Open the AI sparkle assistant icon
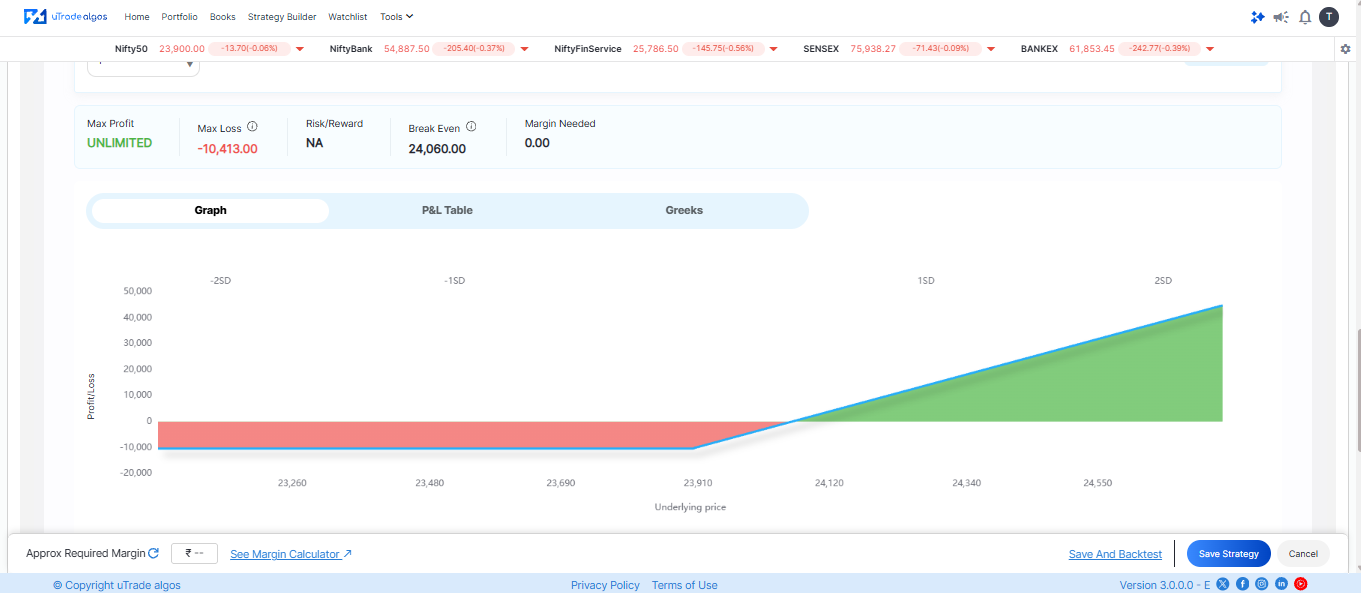This screenshot has height=593, width=1361. click(1258, 17)
